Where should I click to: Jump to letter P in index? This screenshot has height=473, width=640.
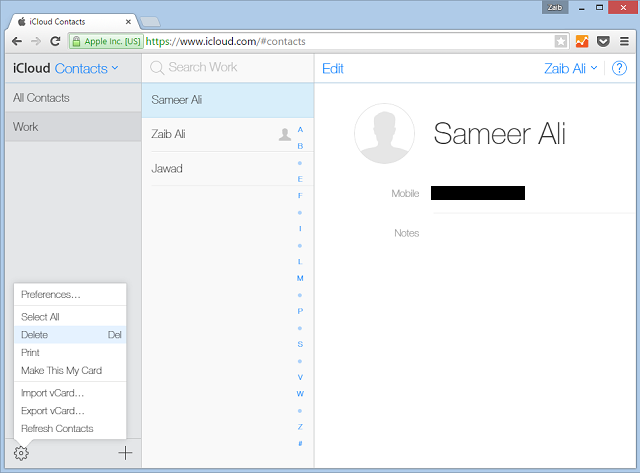coord(300,311)
